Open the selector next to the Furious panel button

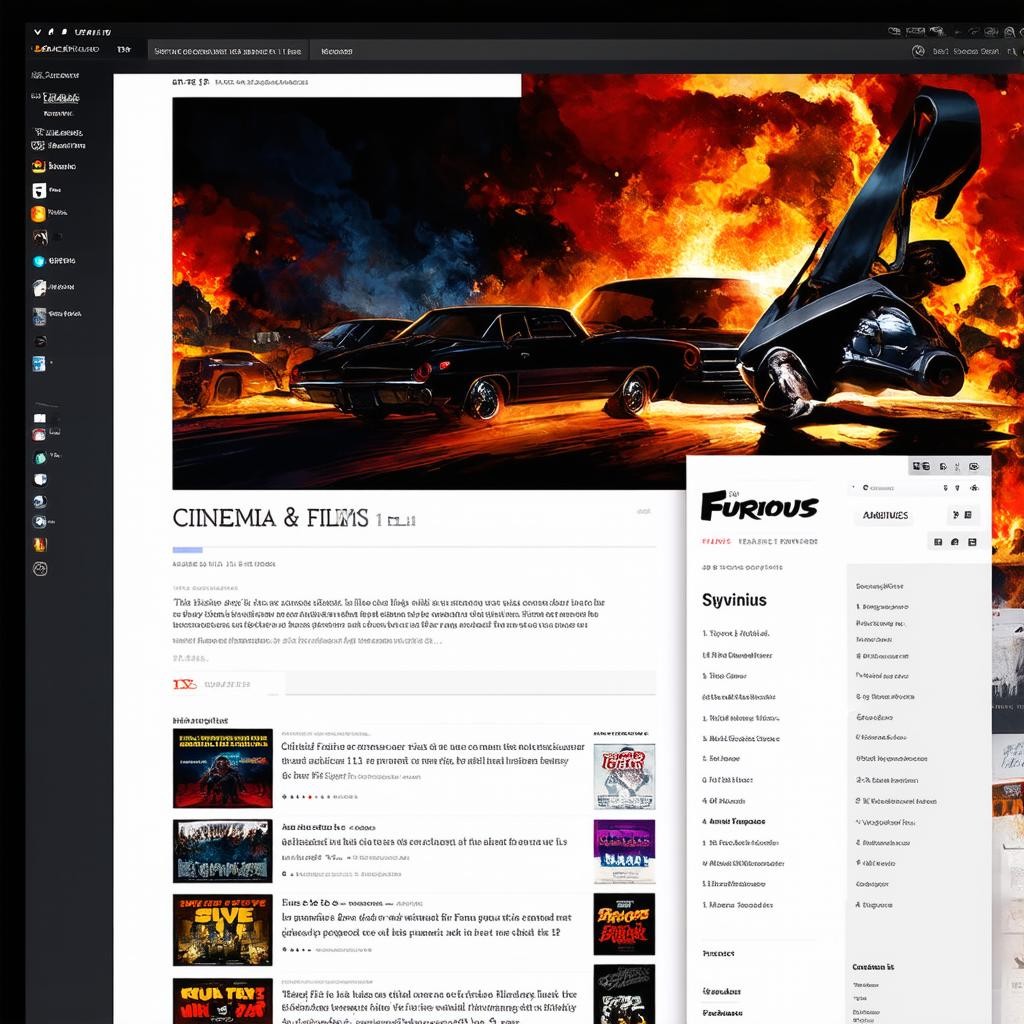(x=961, y=515)
